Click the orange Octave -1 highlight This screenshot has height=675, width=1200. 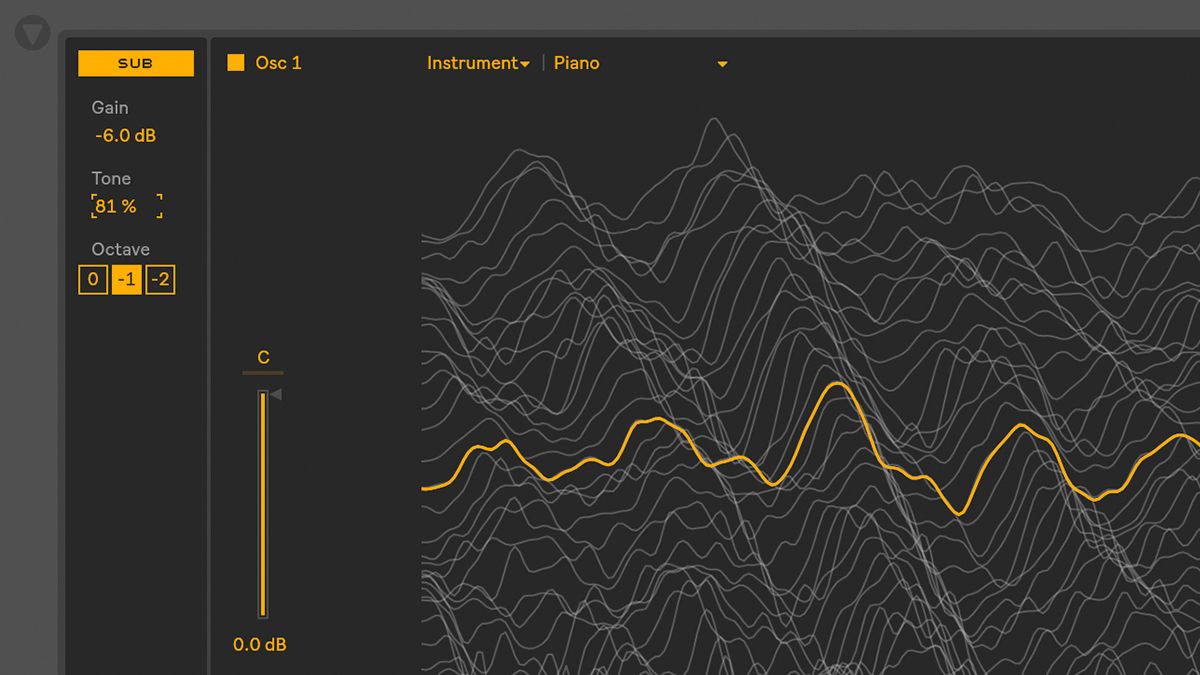coord(126,279)
